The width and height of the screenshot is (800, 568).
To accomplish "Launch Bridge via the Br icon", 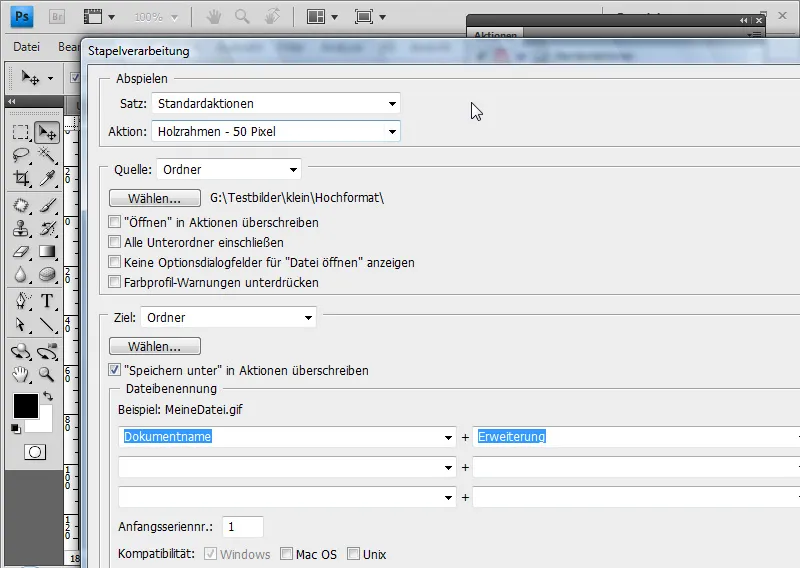I will tap(57, 17).
